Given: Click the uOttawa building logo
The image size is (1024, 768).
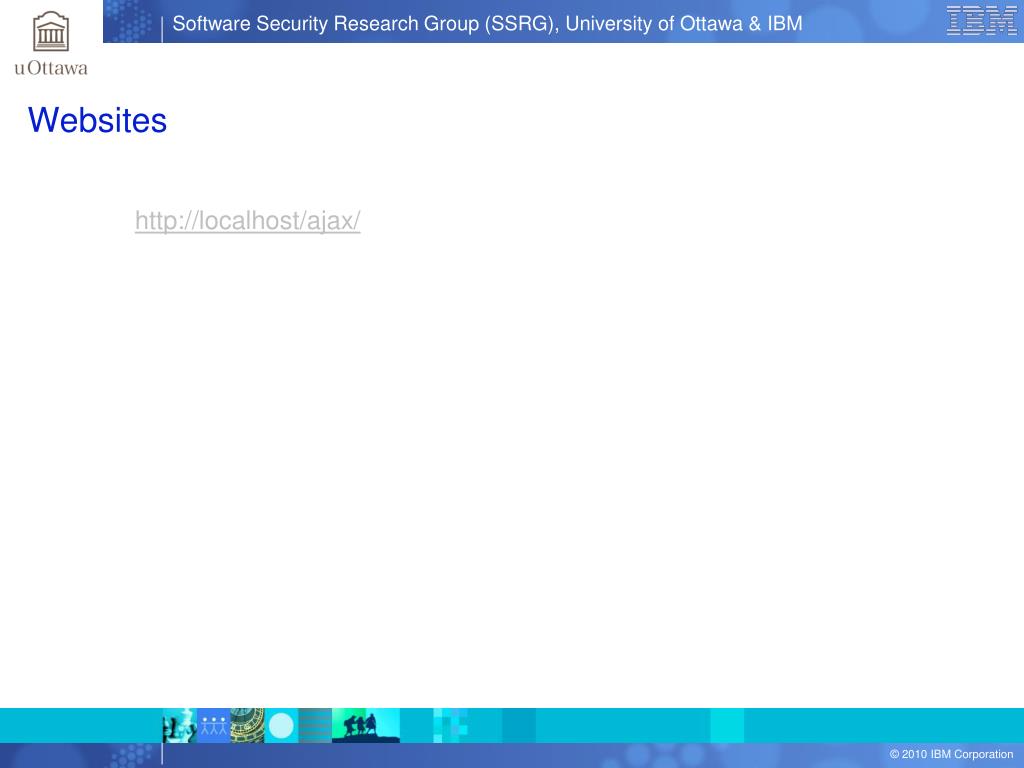Looking at the screenshot, I should 51,31.
